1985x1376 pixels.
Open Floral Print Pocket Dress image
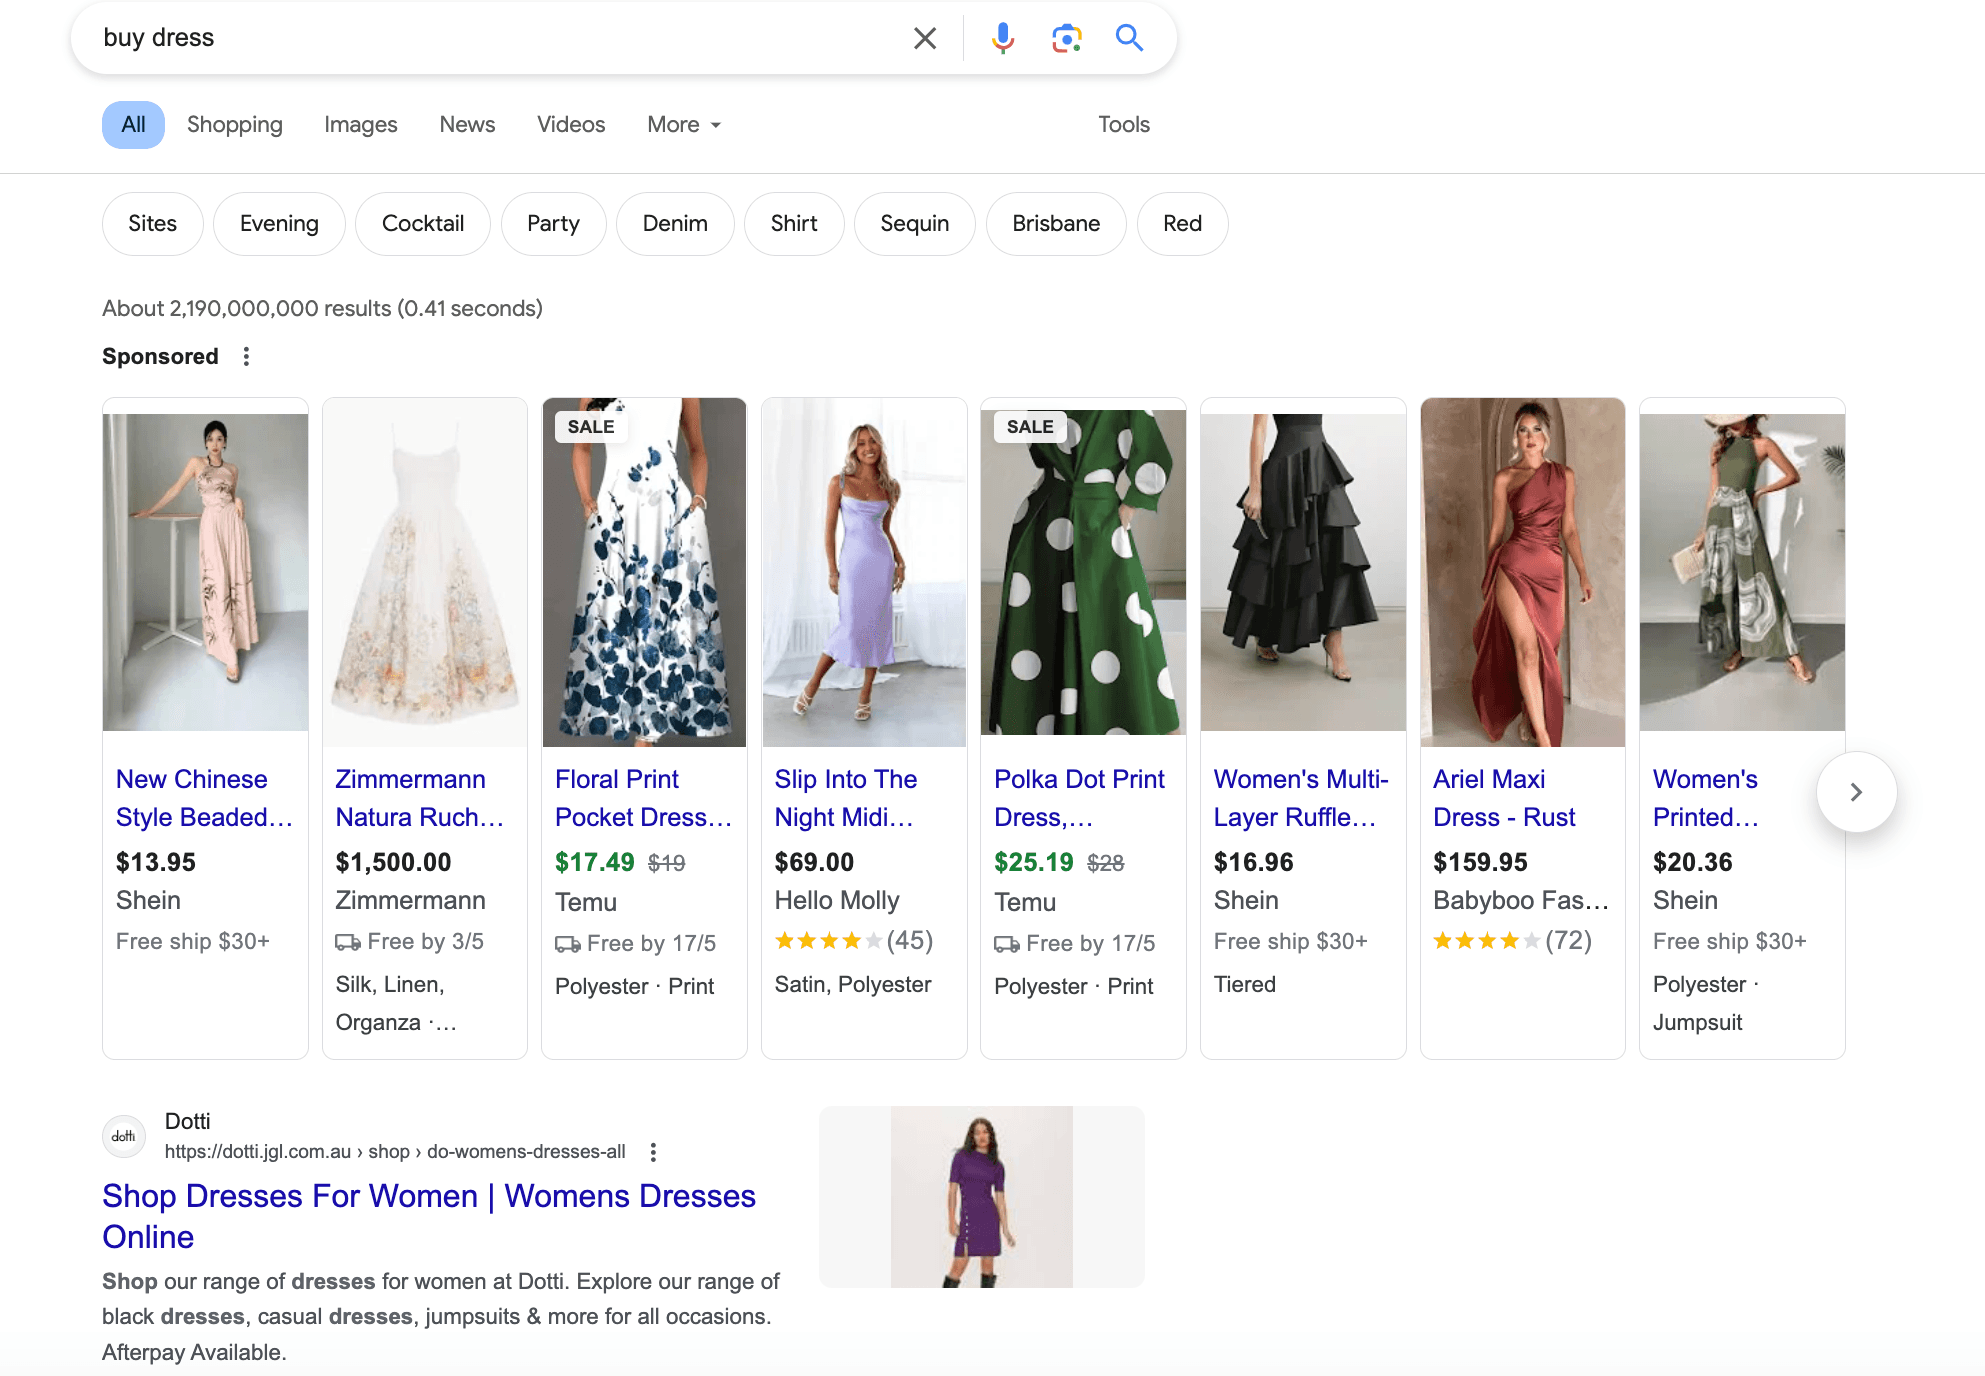tap(644, 572)
